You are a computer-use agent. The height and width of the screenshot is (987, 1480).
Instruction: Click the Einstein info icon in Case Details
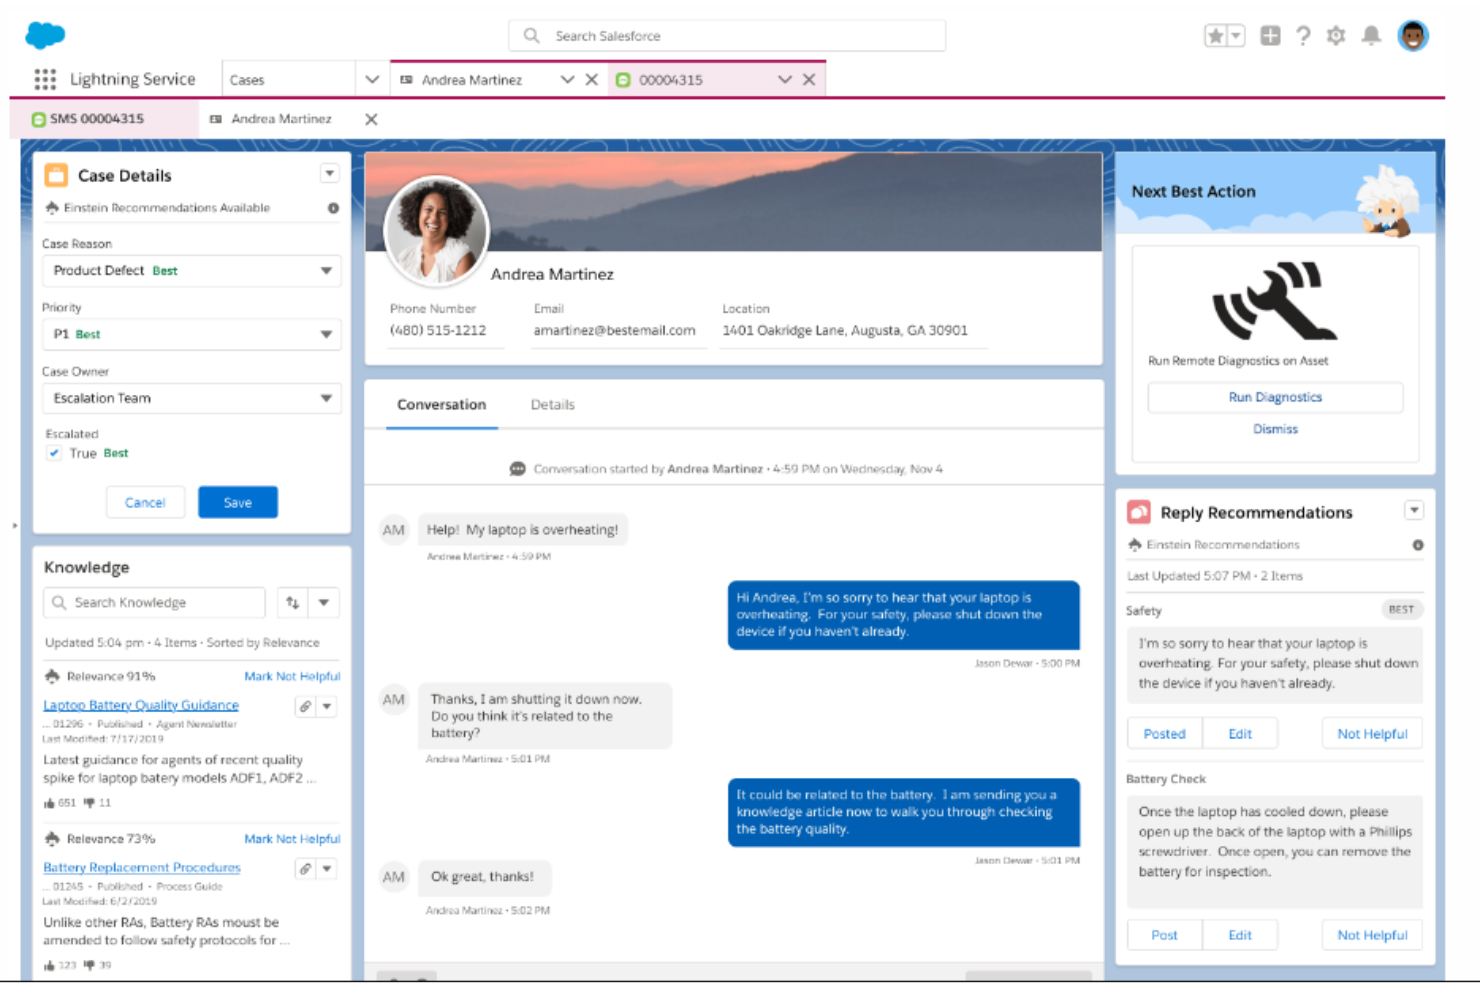(333, 207)
